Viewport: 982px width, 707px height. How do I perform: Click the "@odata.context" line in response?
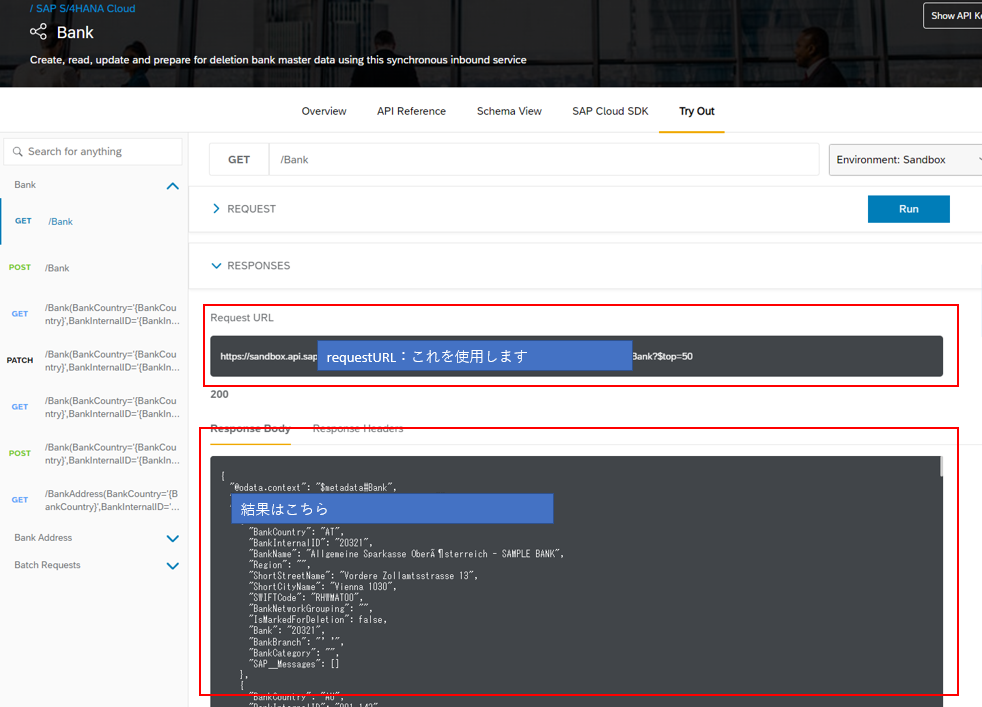313,487
